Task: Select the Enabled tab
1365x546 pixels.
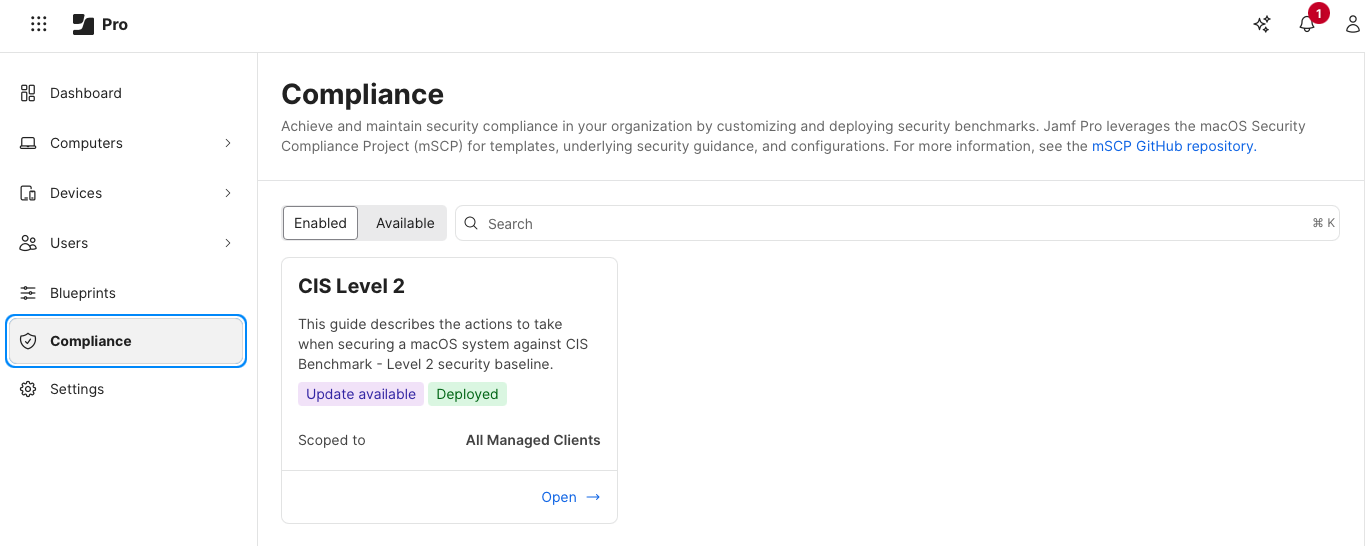Action: [320, 223]
